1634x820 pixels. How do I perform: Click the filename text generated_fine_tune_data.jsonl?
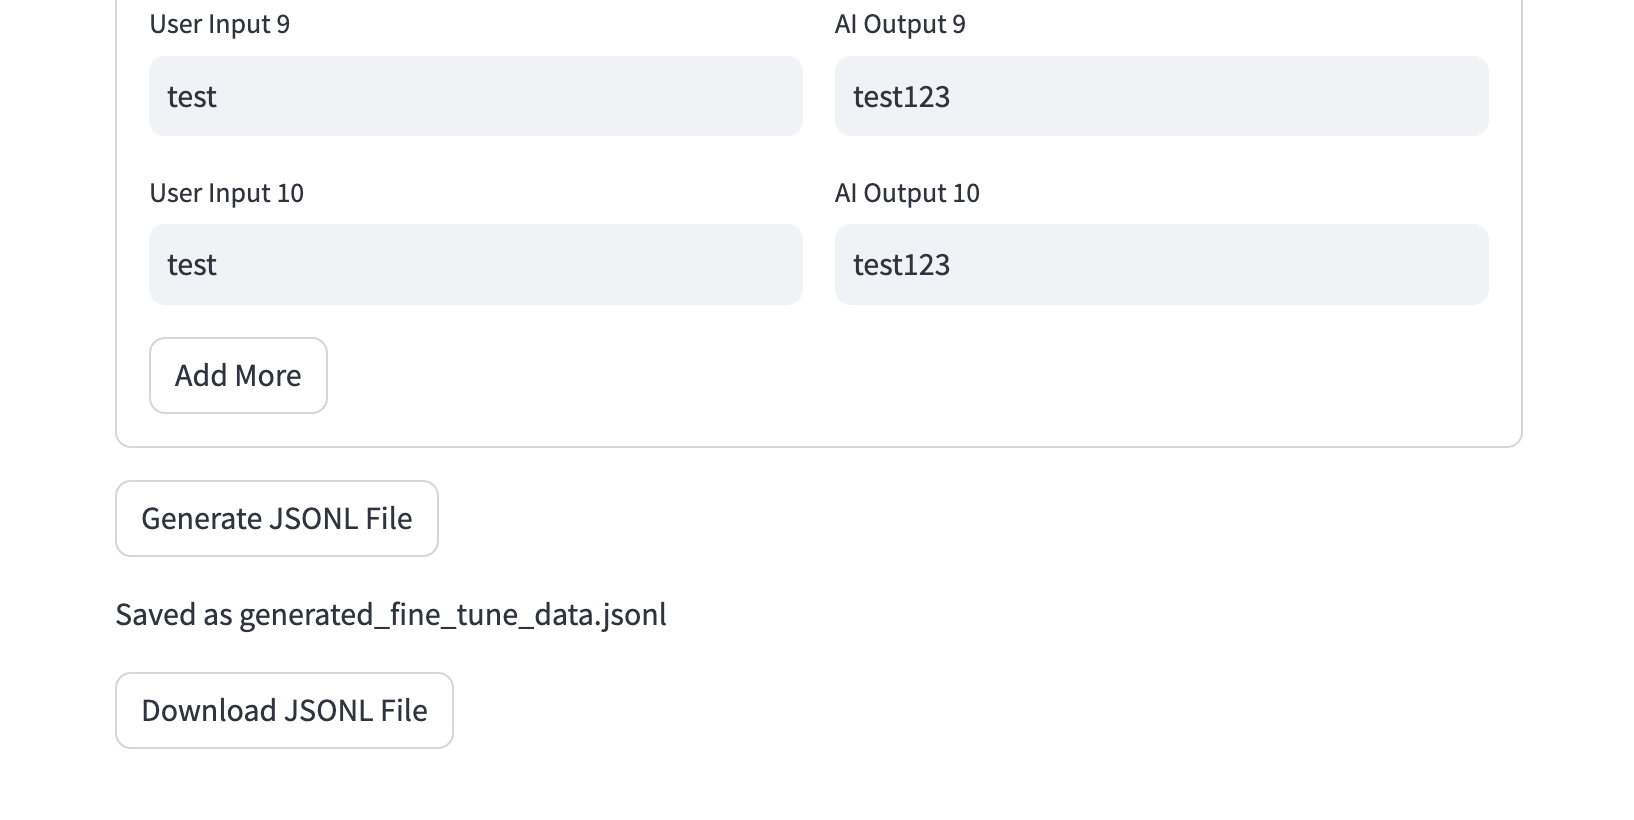point(452,614)
